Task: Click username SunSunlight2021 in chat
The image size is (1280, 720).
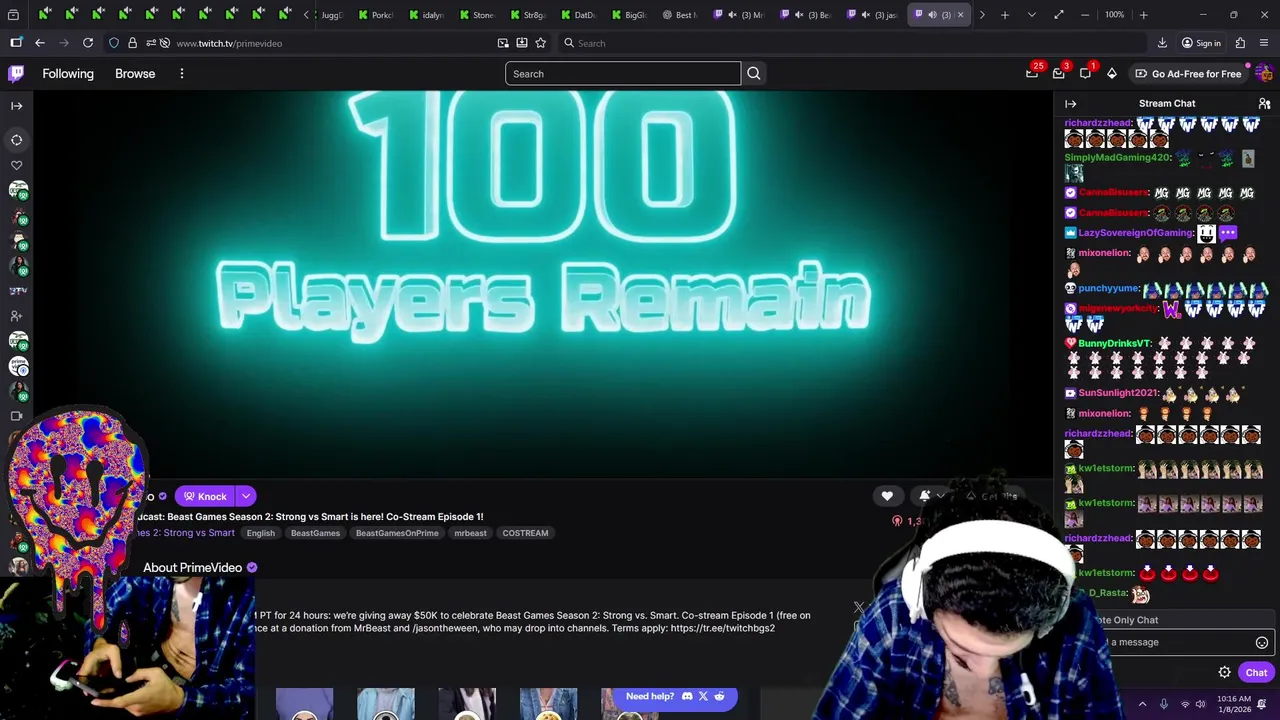Action: [1118, 393]
